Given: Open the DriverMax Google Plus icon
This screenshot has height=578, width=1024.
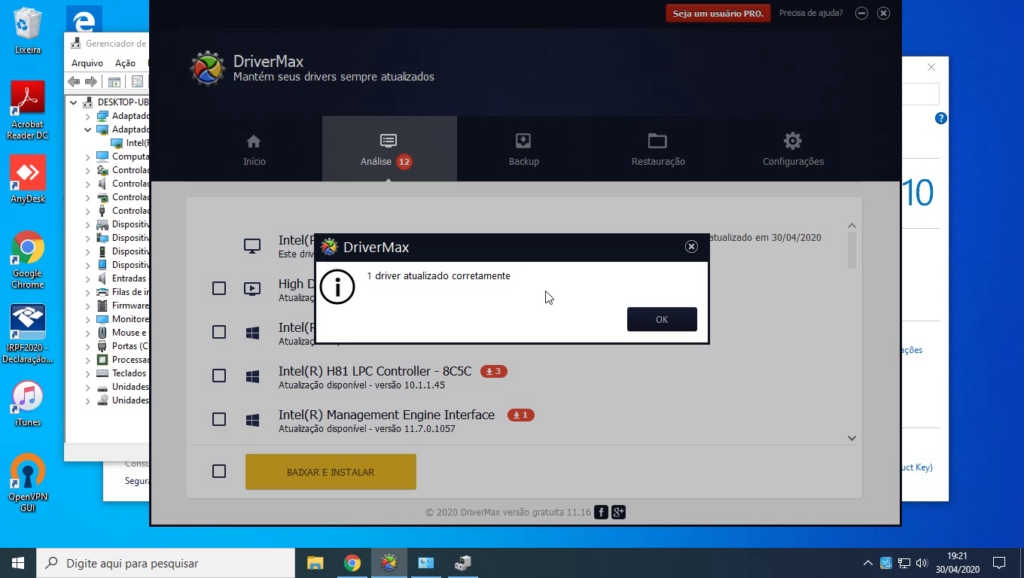Looking at the screenshot, I should [x=618, y=512].
